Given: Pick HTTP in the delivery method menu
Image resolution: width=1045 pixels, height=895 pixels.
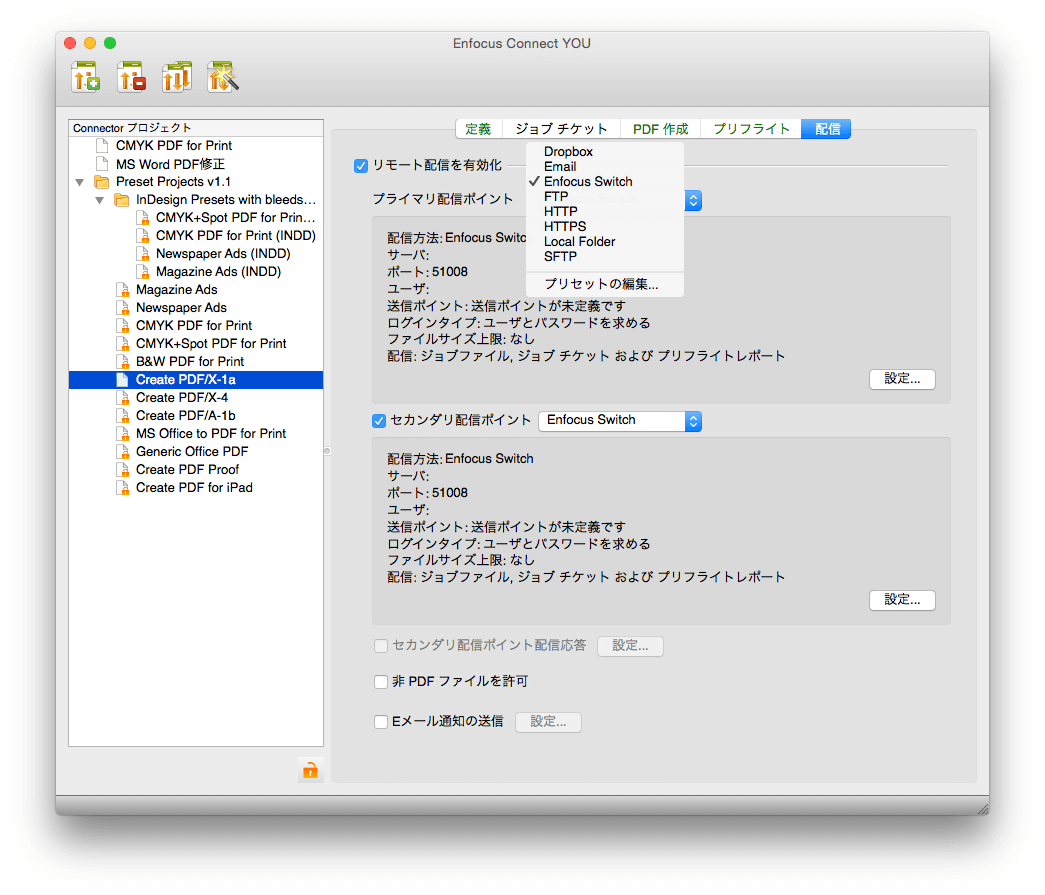Looking at the screenshot, I should point(604,212).
